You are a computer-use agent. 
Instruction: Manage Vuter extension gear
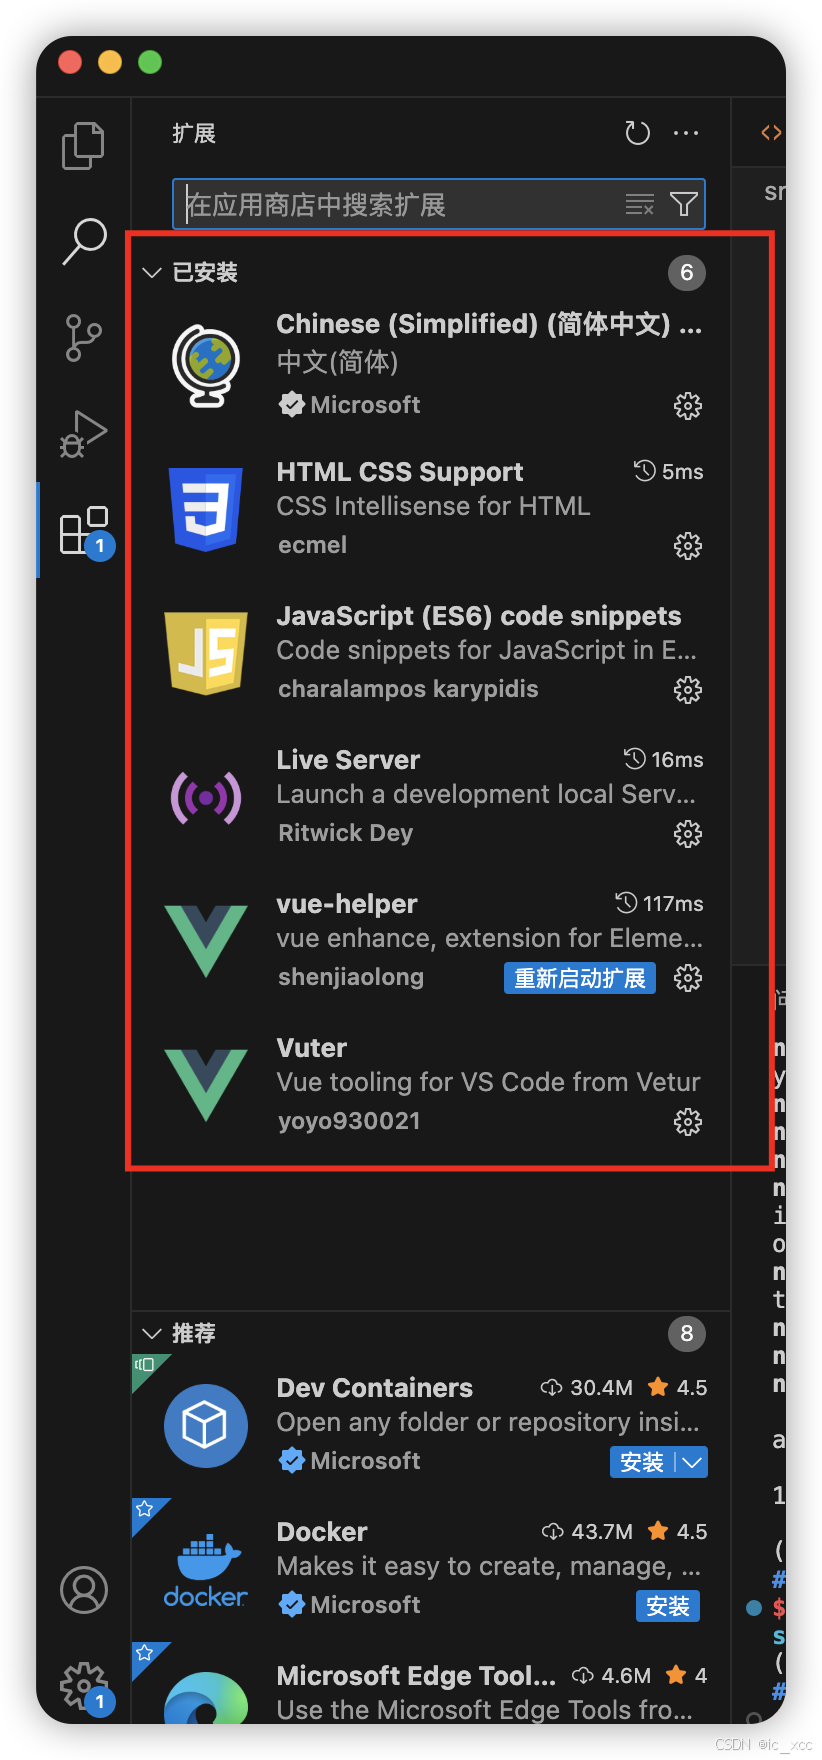[x=688, y=1122]
